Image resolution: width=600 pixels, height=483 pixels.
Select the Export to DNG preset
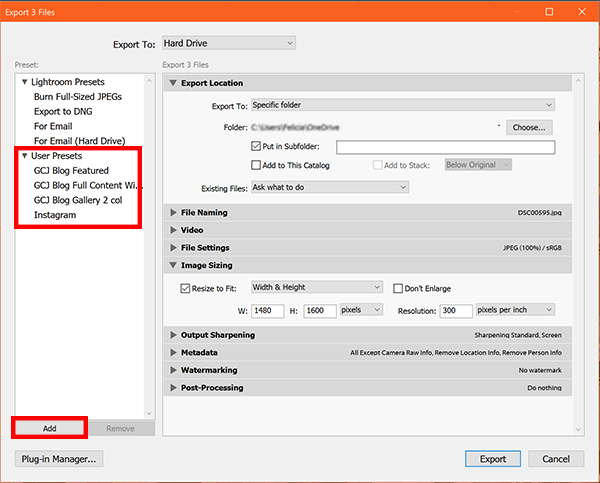tap(63, 111)
